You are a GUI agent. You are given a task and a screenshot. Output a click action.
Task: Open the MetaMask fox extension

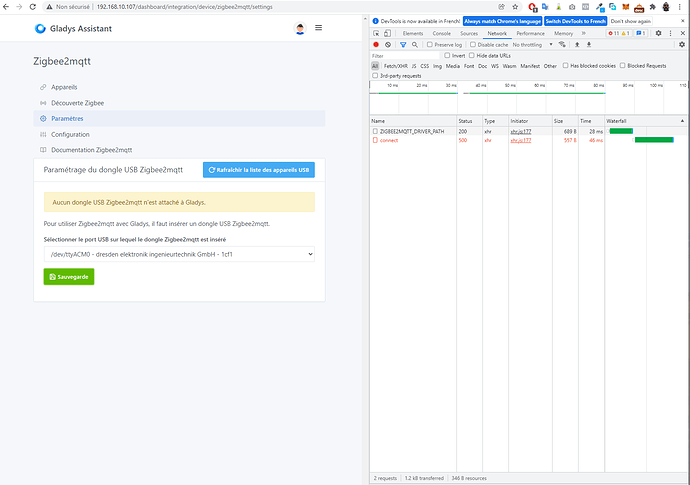tap(625, 7)
